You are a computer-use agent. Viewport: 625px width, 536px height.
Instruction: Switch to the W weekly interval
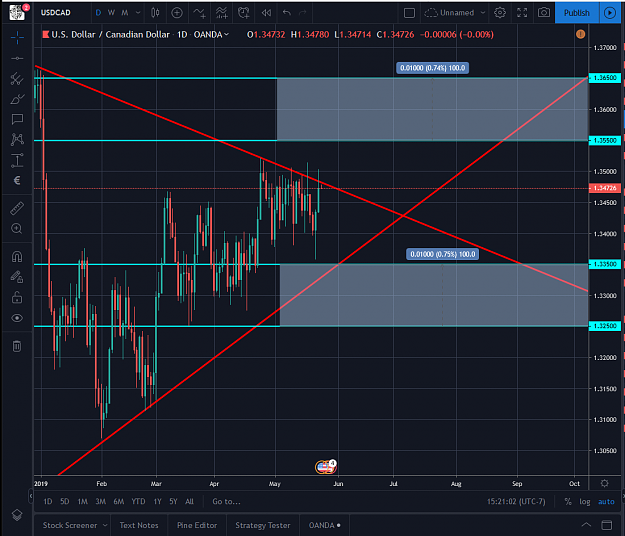pos(112,13)
